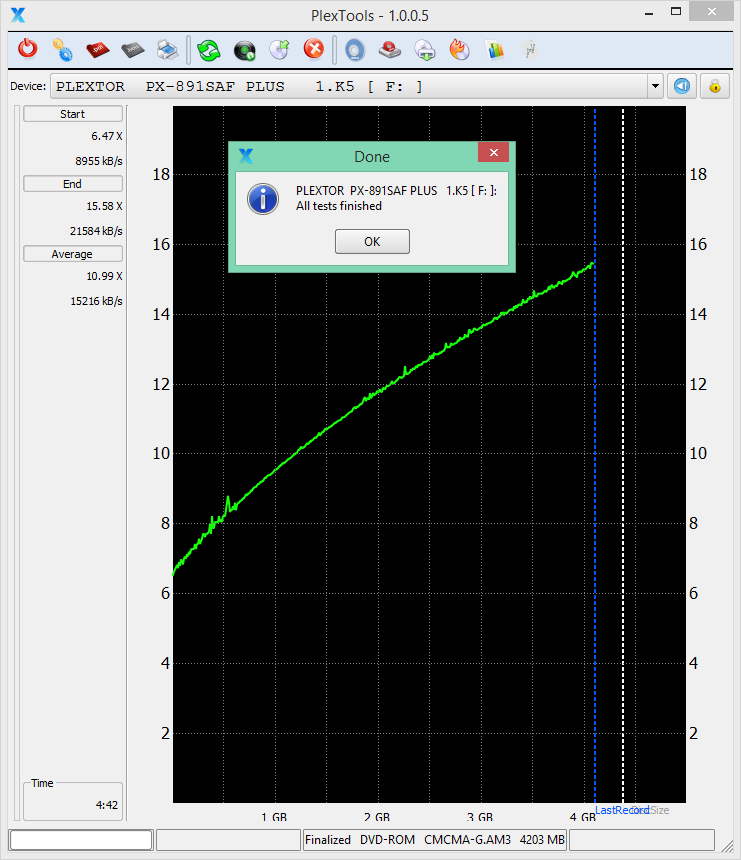Image resolution: width=741 pixels, height=860 pixels.
Task: Click the 21584 kB/s value
Action: tap(96, 231)
